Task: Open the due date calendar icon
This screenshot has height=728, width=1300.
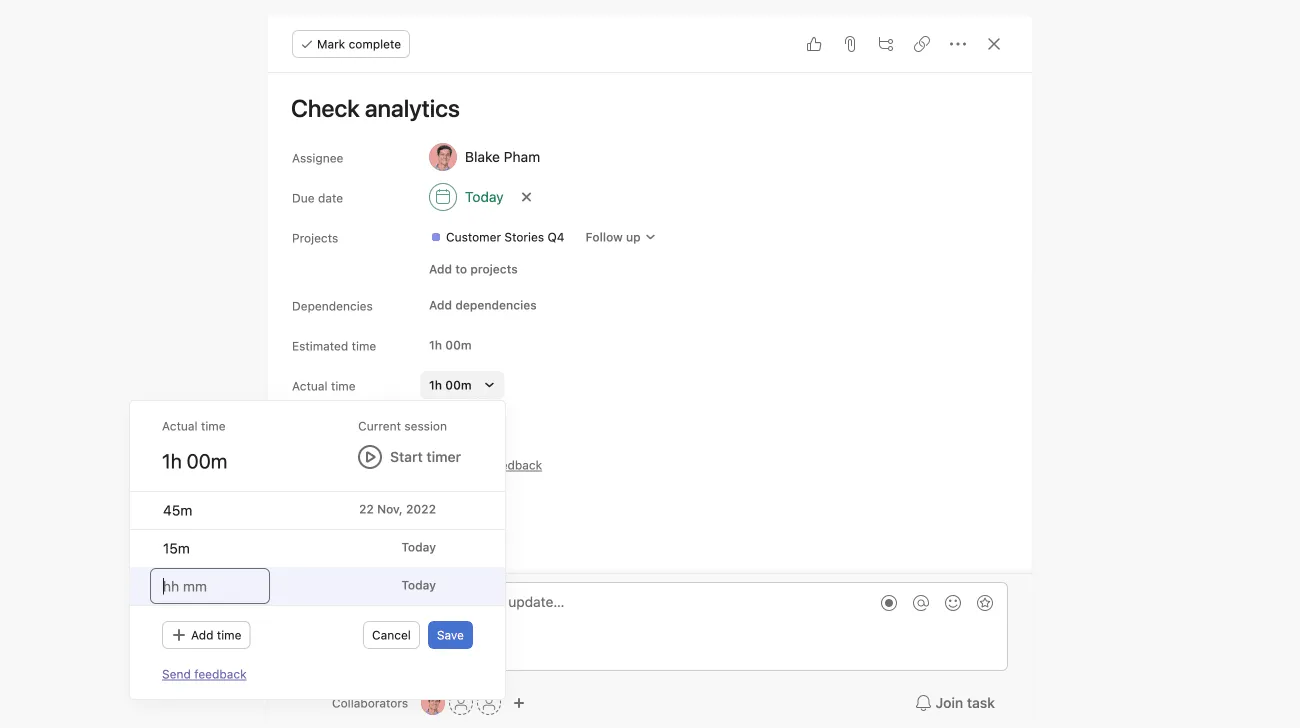Action: tap(442, 197)
